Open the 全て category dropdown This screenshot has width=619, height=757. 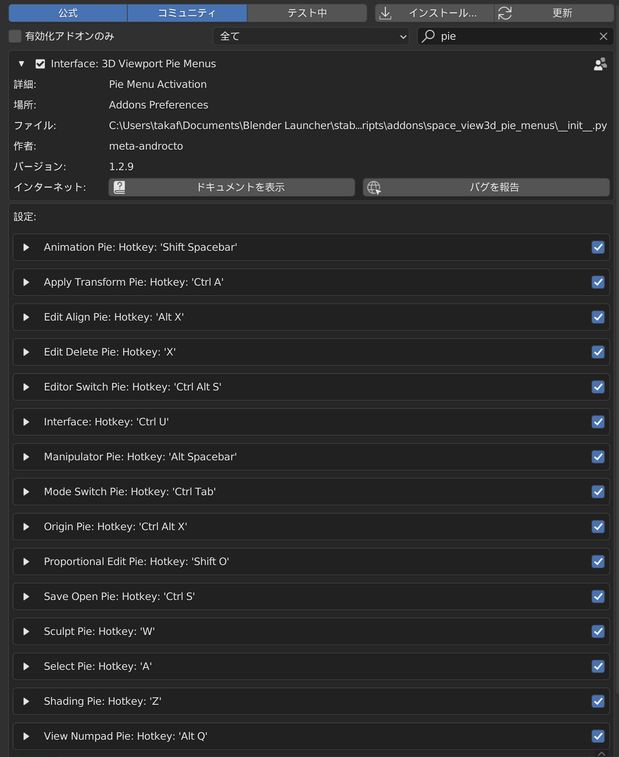point(311,36)
